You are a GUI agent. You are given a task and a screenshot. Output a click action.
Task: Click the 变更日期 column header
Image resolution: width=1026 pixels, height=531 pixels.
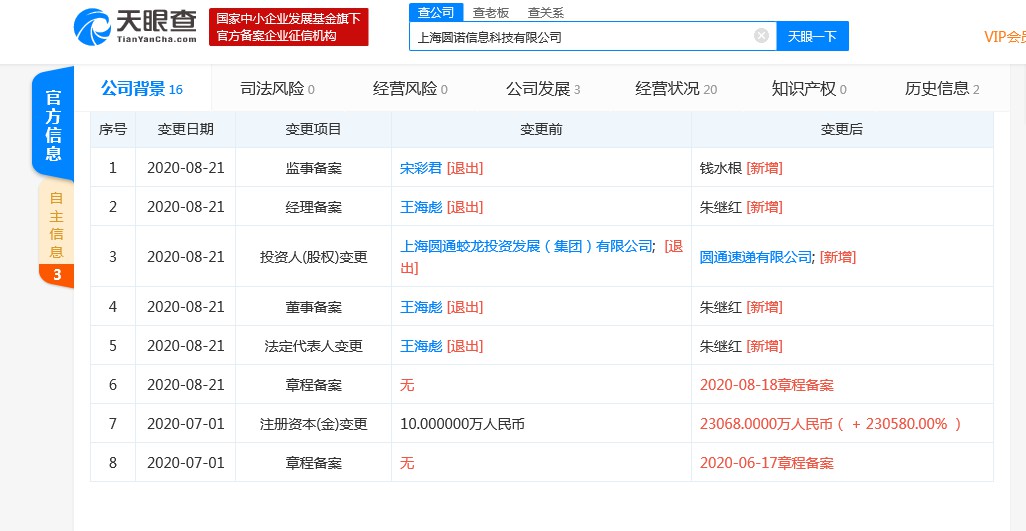(185, 129)
